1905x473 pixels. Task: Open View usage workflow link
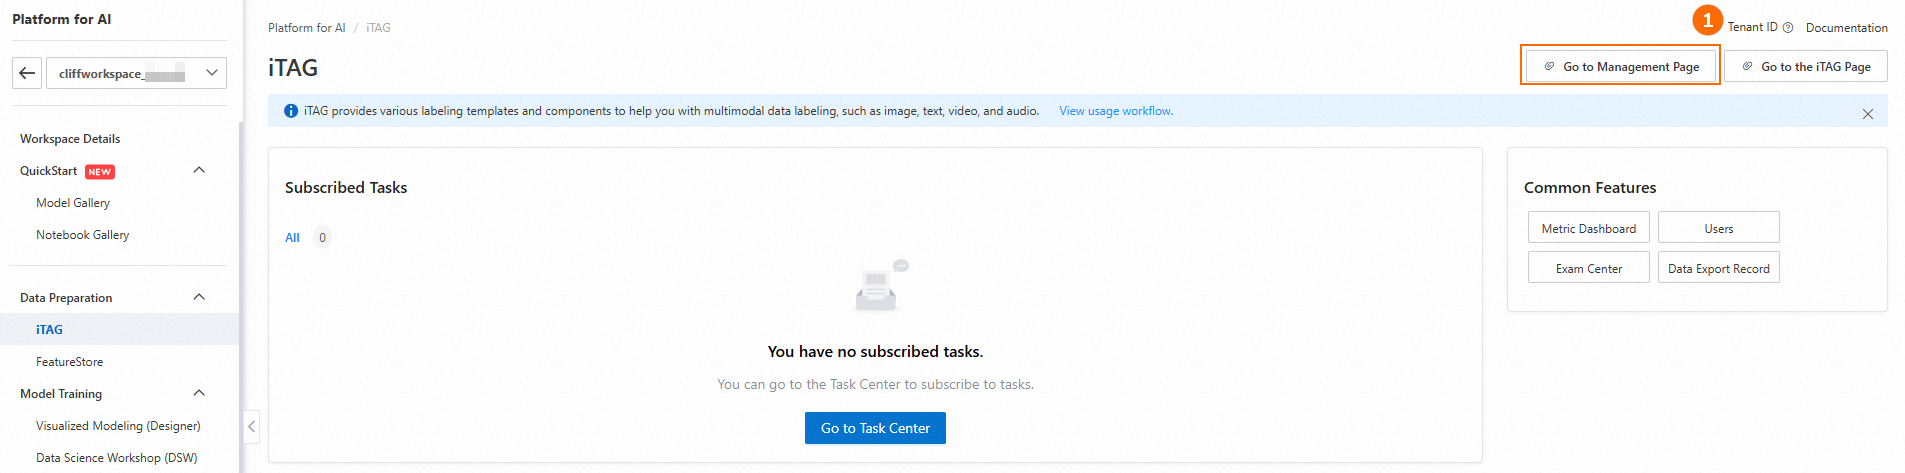(1116, 111)
